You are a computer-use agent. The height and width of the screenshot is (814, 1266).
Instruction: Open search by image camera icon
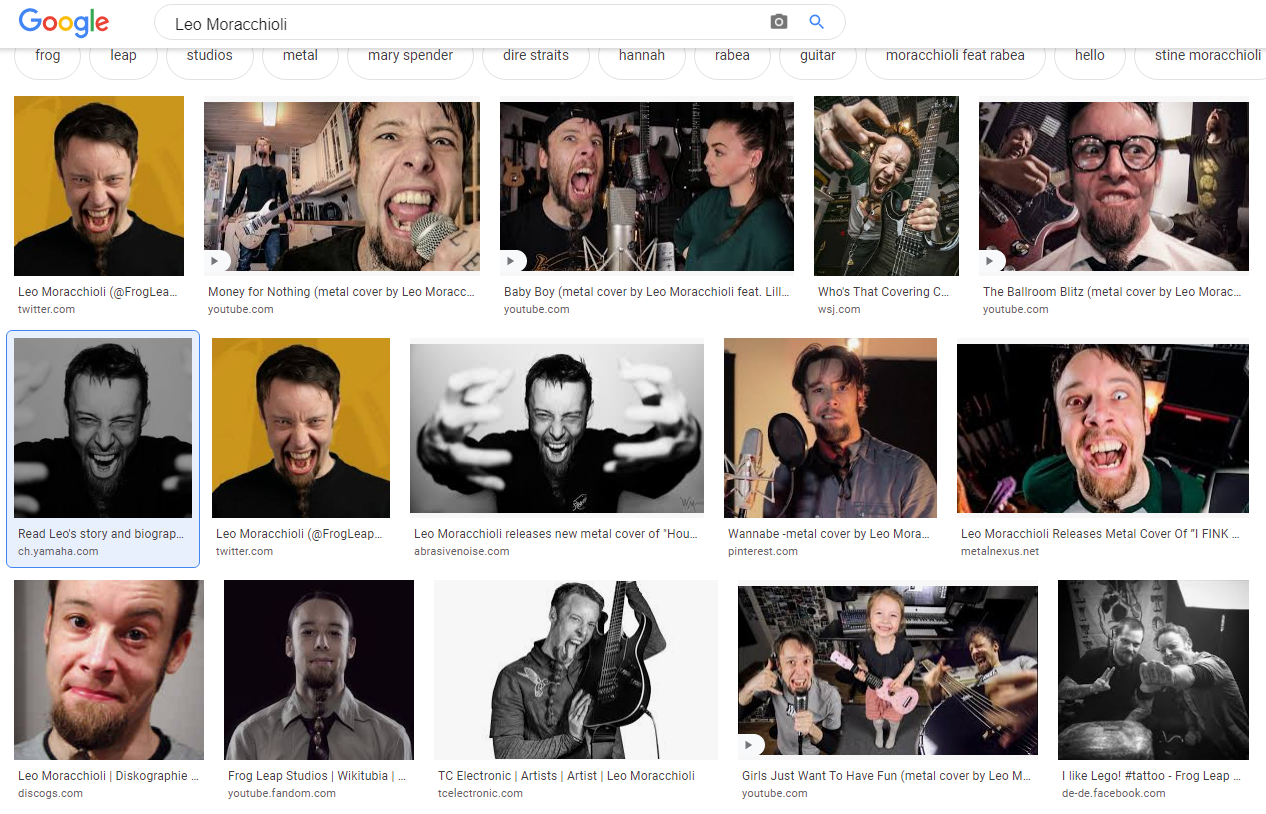779,22
